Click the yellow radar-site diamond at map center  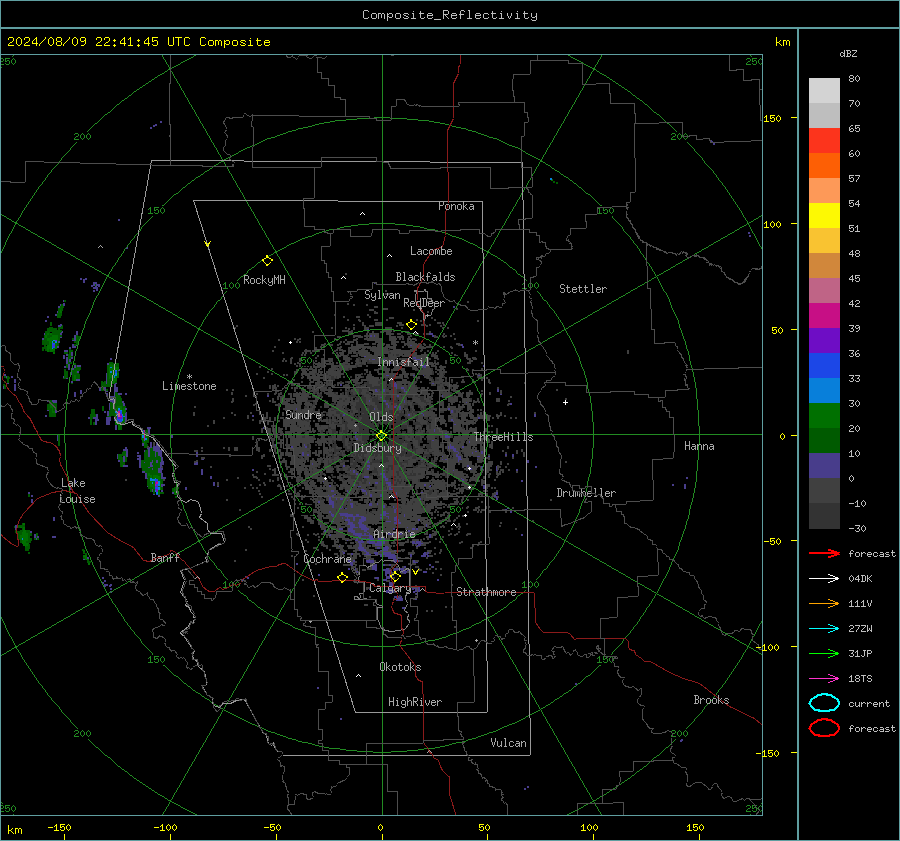[382, 436]
